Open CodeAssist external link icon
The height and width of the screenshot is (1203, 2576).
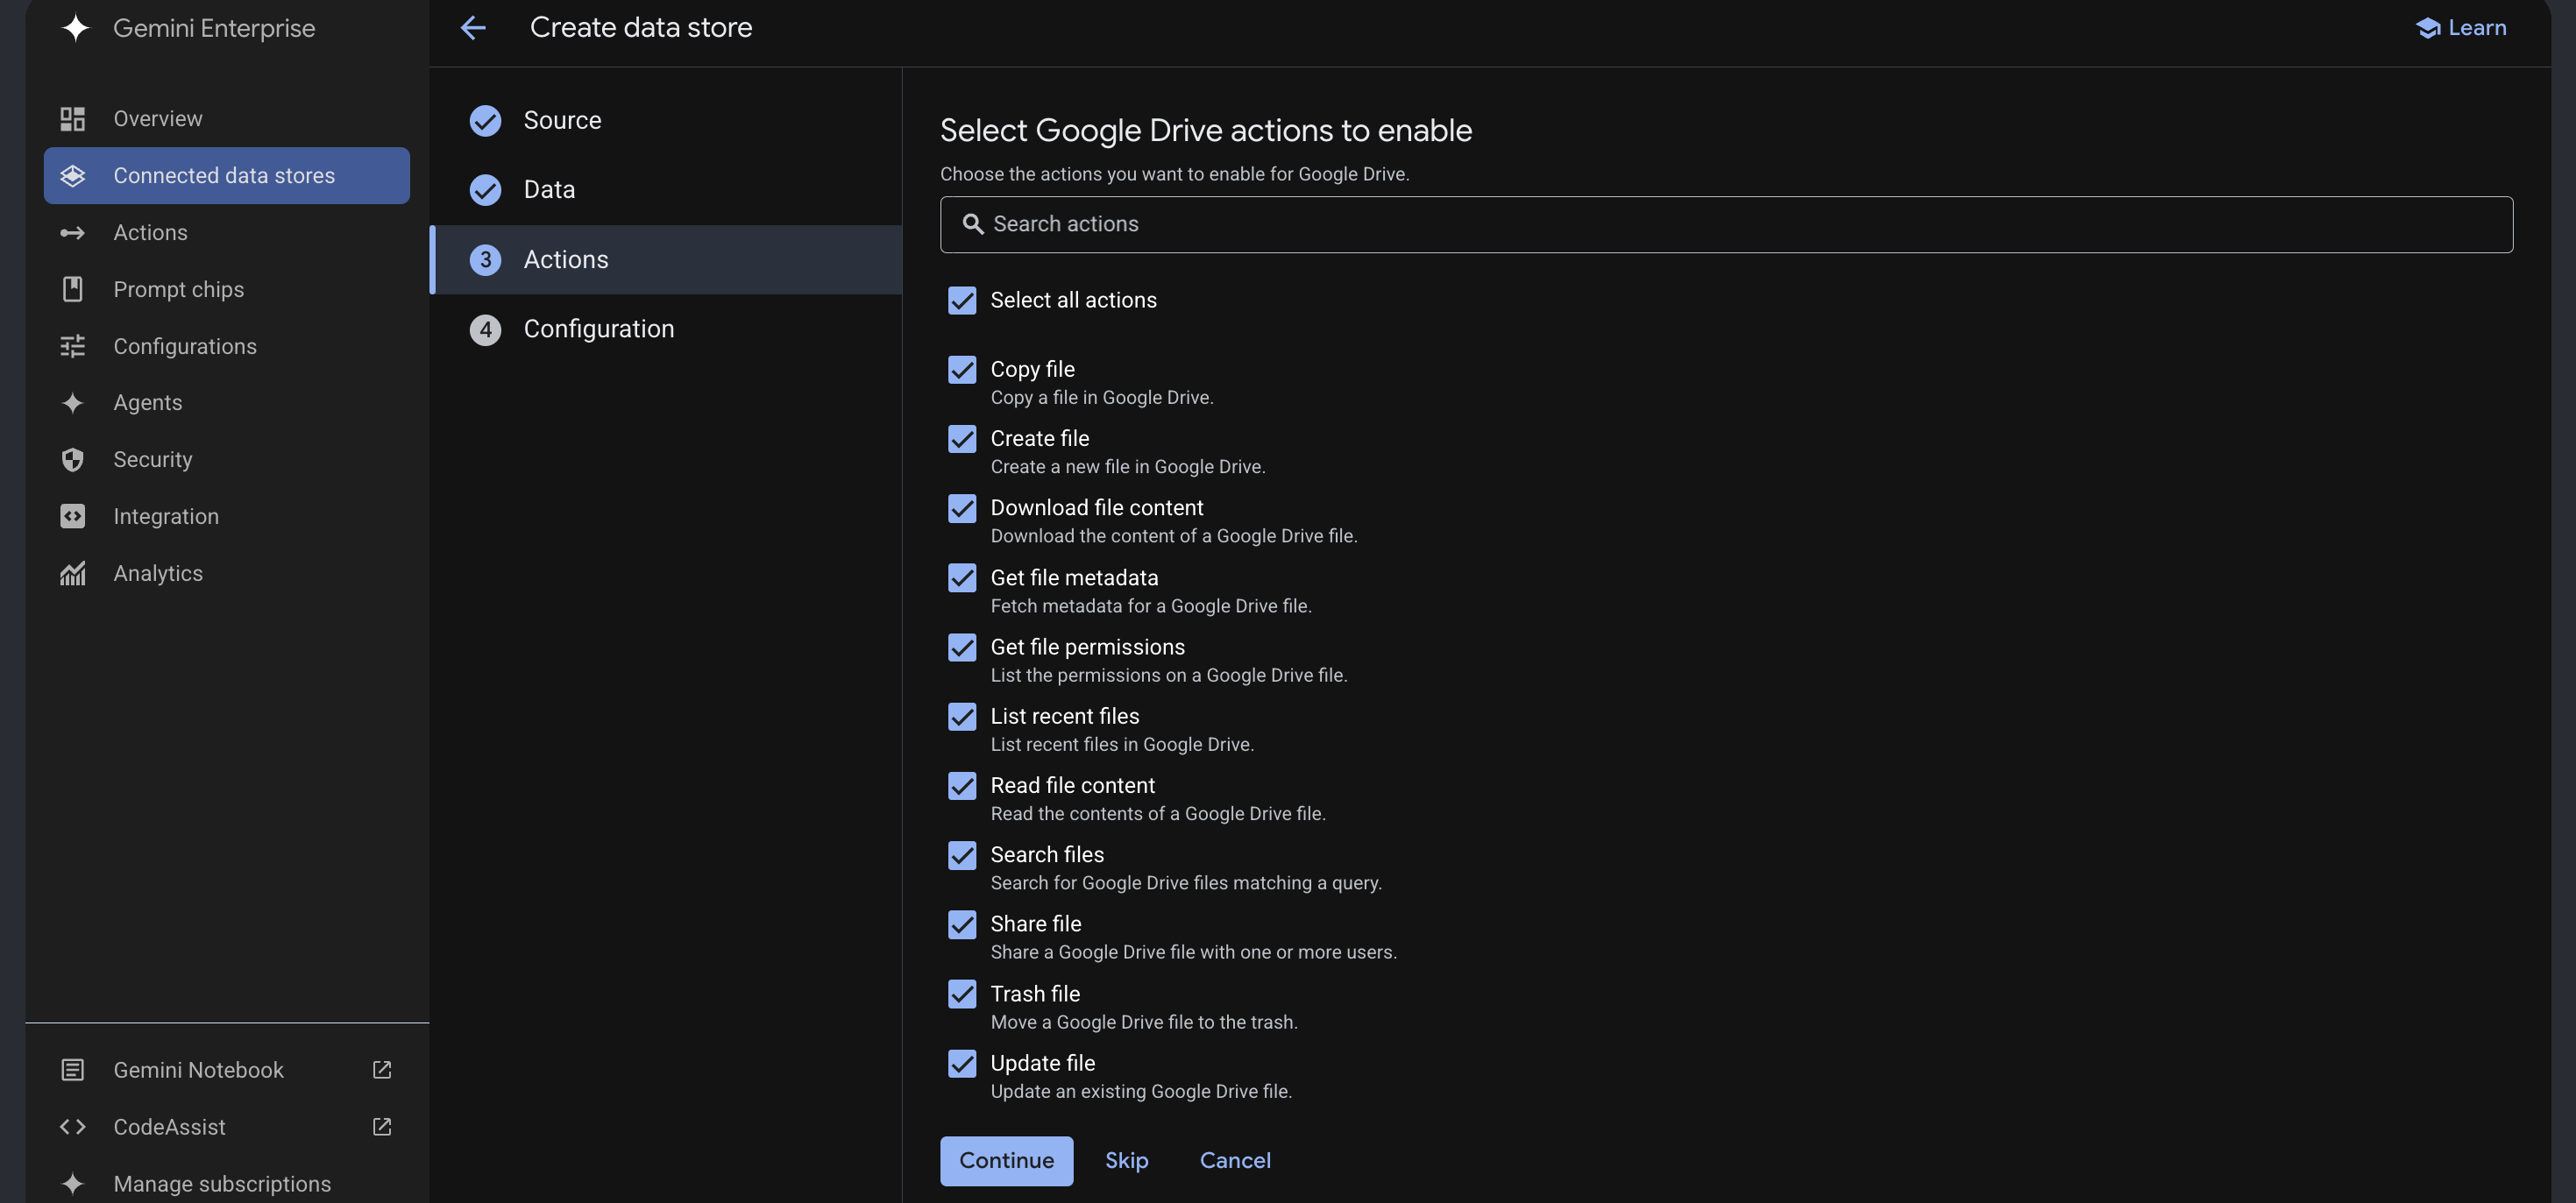(382, 1127)
